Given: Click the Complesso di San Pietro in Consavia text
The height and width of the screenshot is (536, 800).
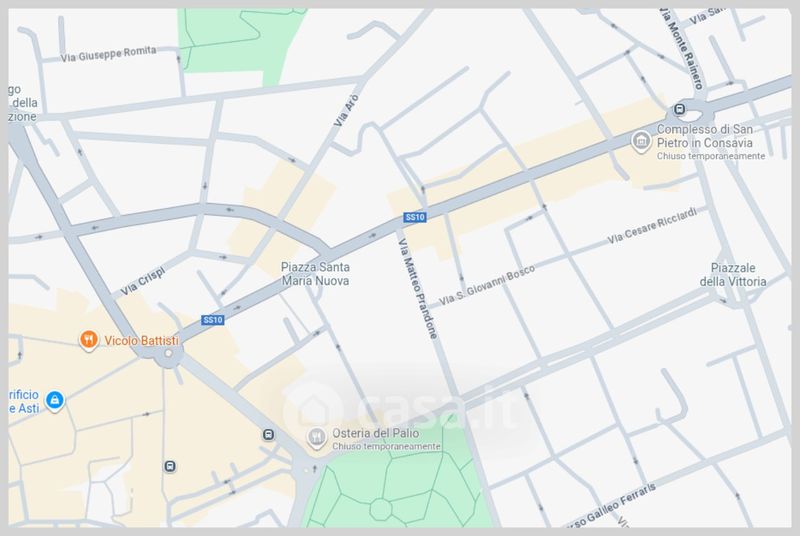Looking at the screenshot, I should click(711, 137).
